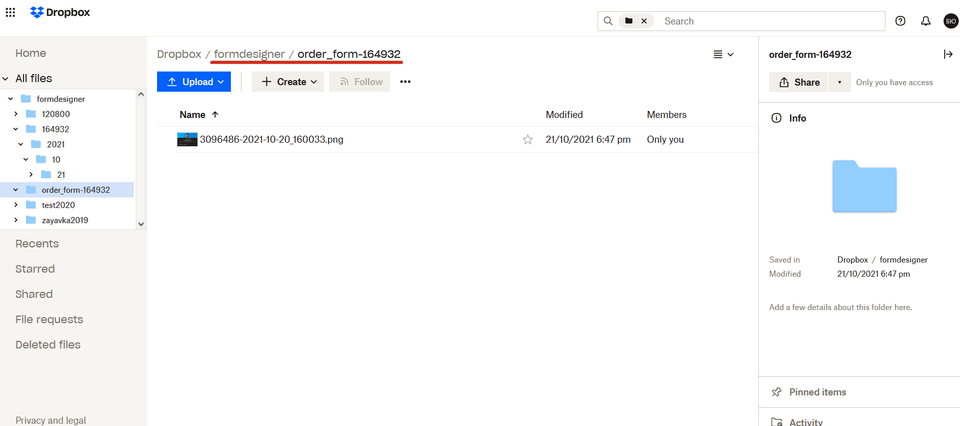
Task: Collapse the right details panel
Action: coord(948,54)
